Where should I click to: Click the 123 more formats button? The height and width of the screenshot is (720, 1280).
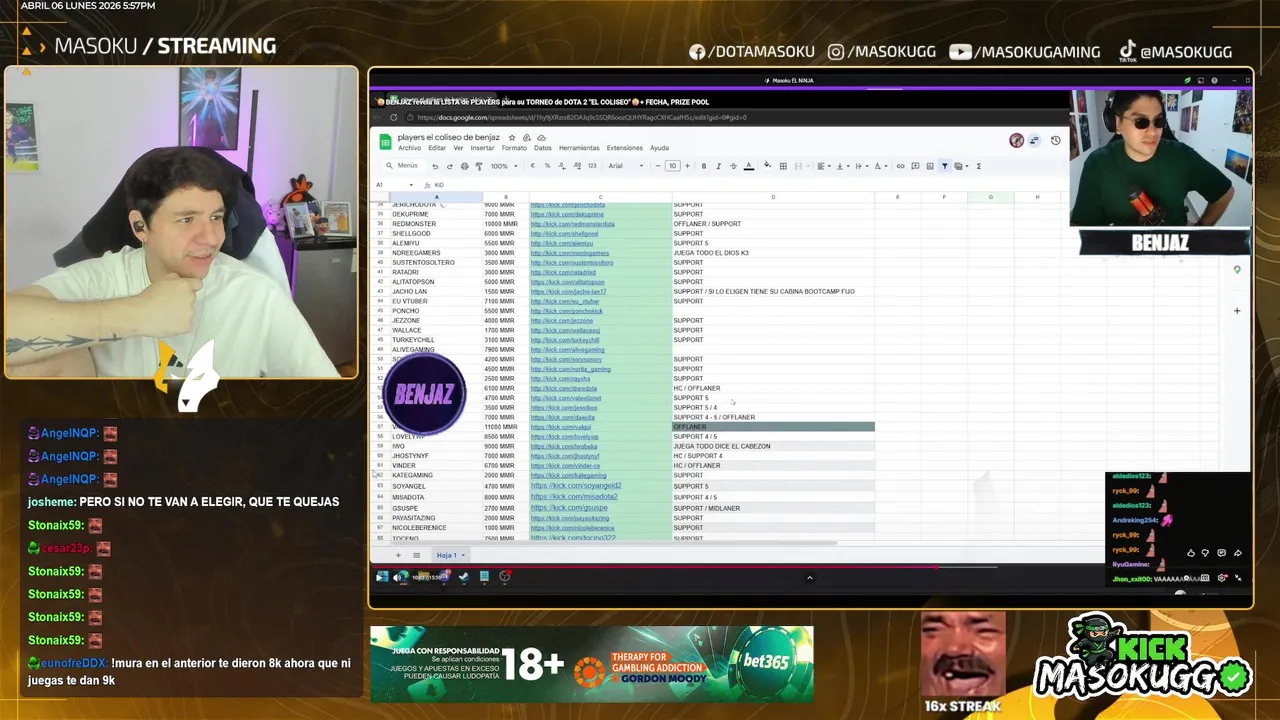tap(592, 166)
